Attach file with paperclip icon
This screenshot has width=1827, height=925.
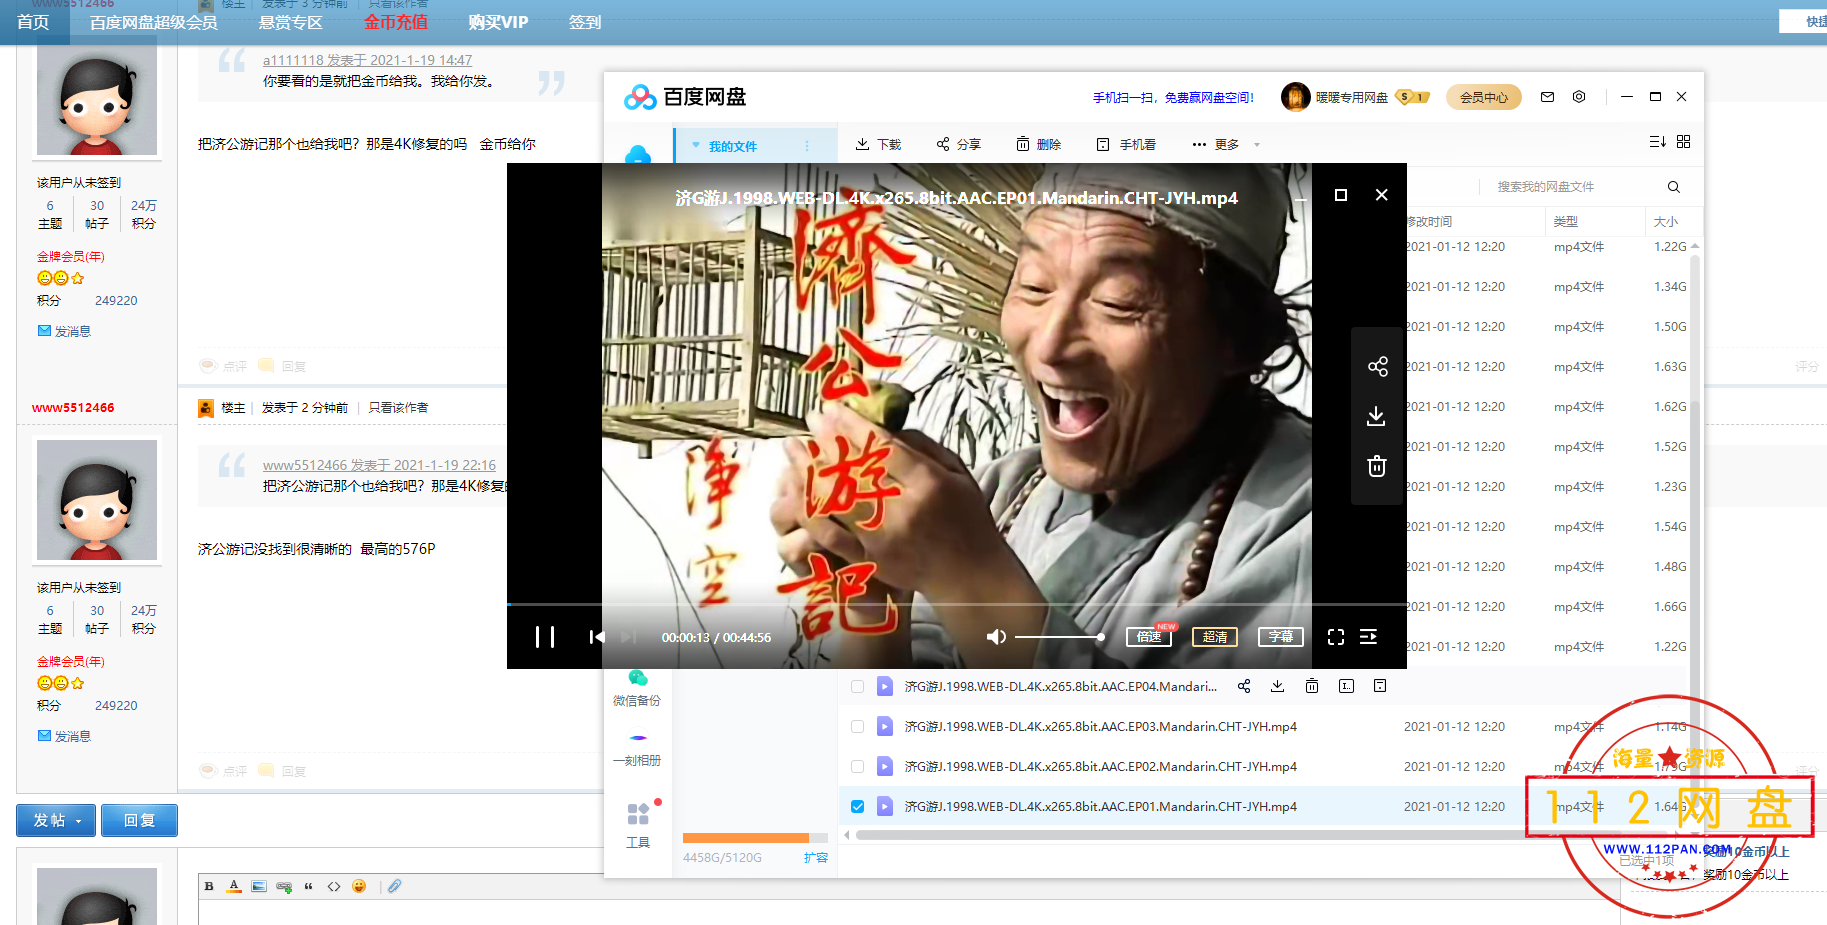395,886
